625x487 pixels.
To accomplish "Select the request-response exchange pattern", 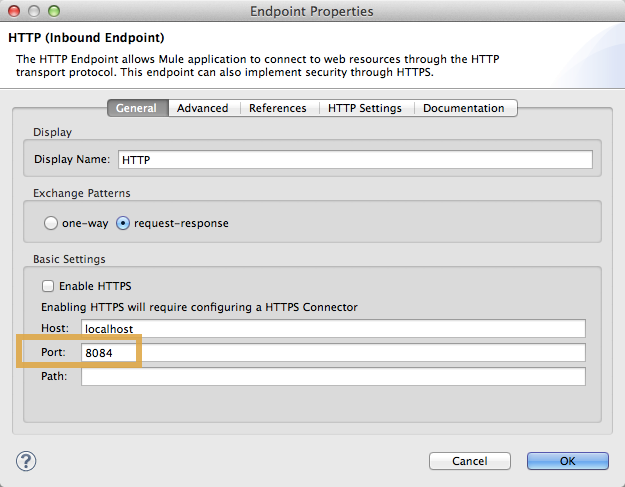I will (124, 223).
